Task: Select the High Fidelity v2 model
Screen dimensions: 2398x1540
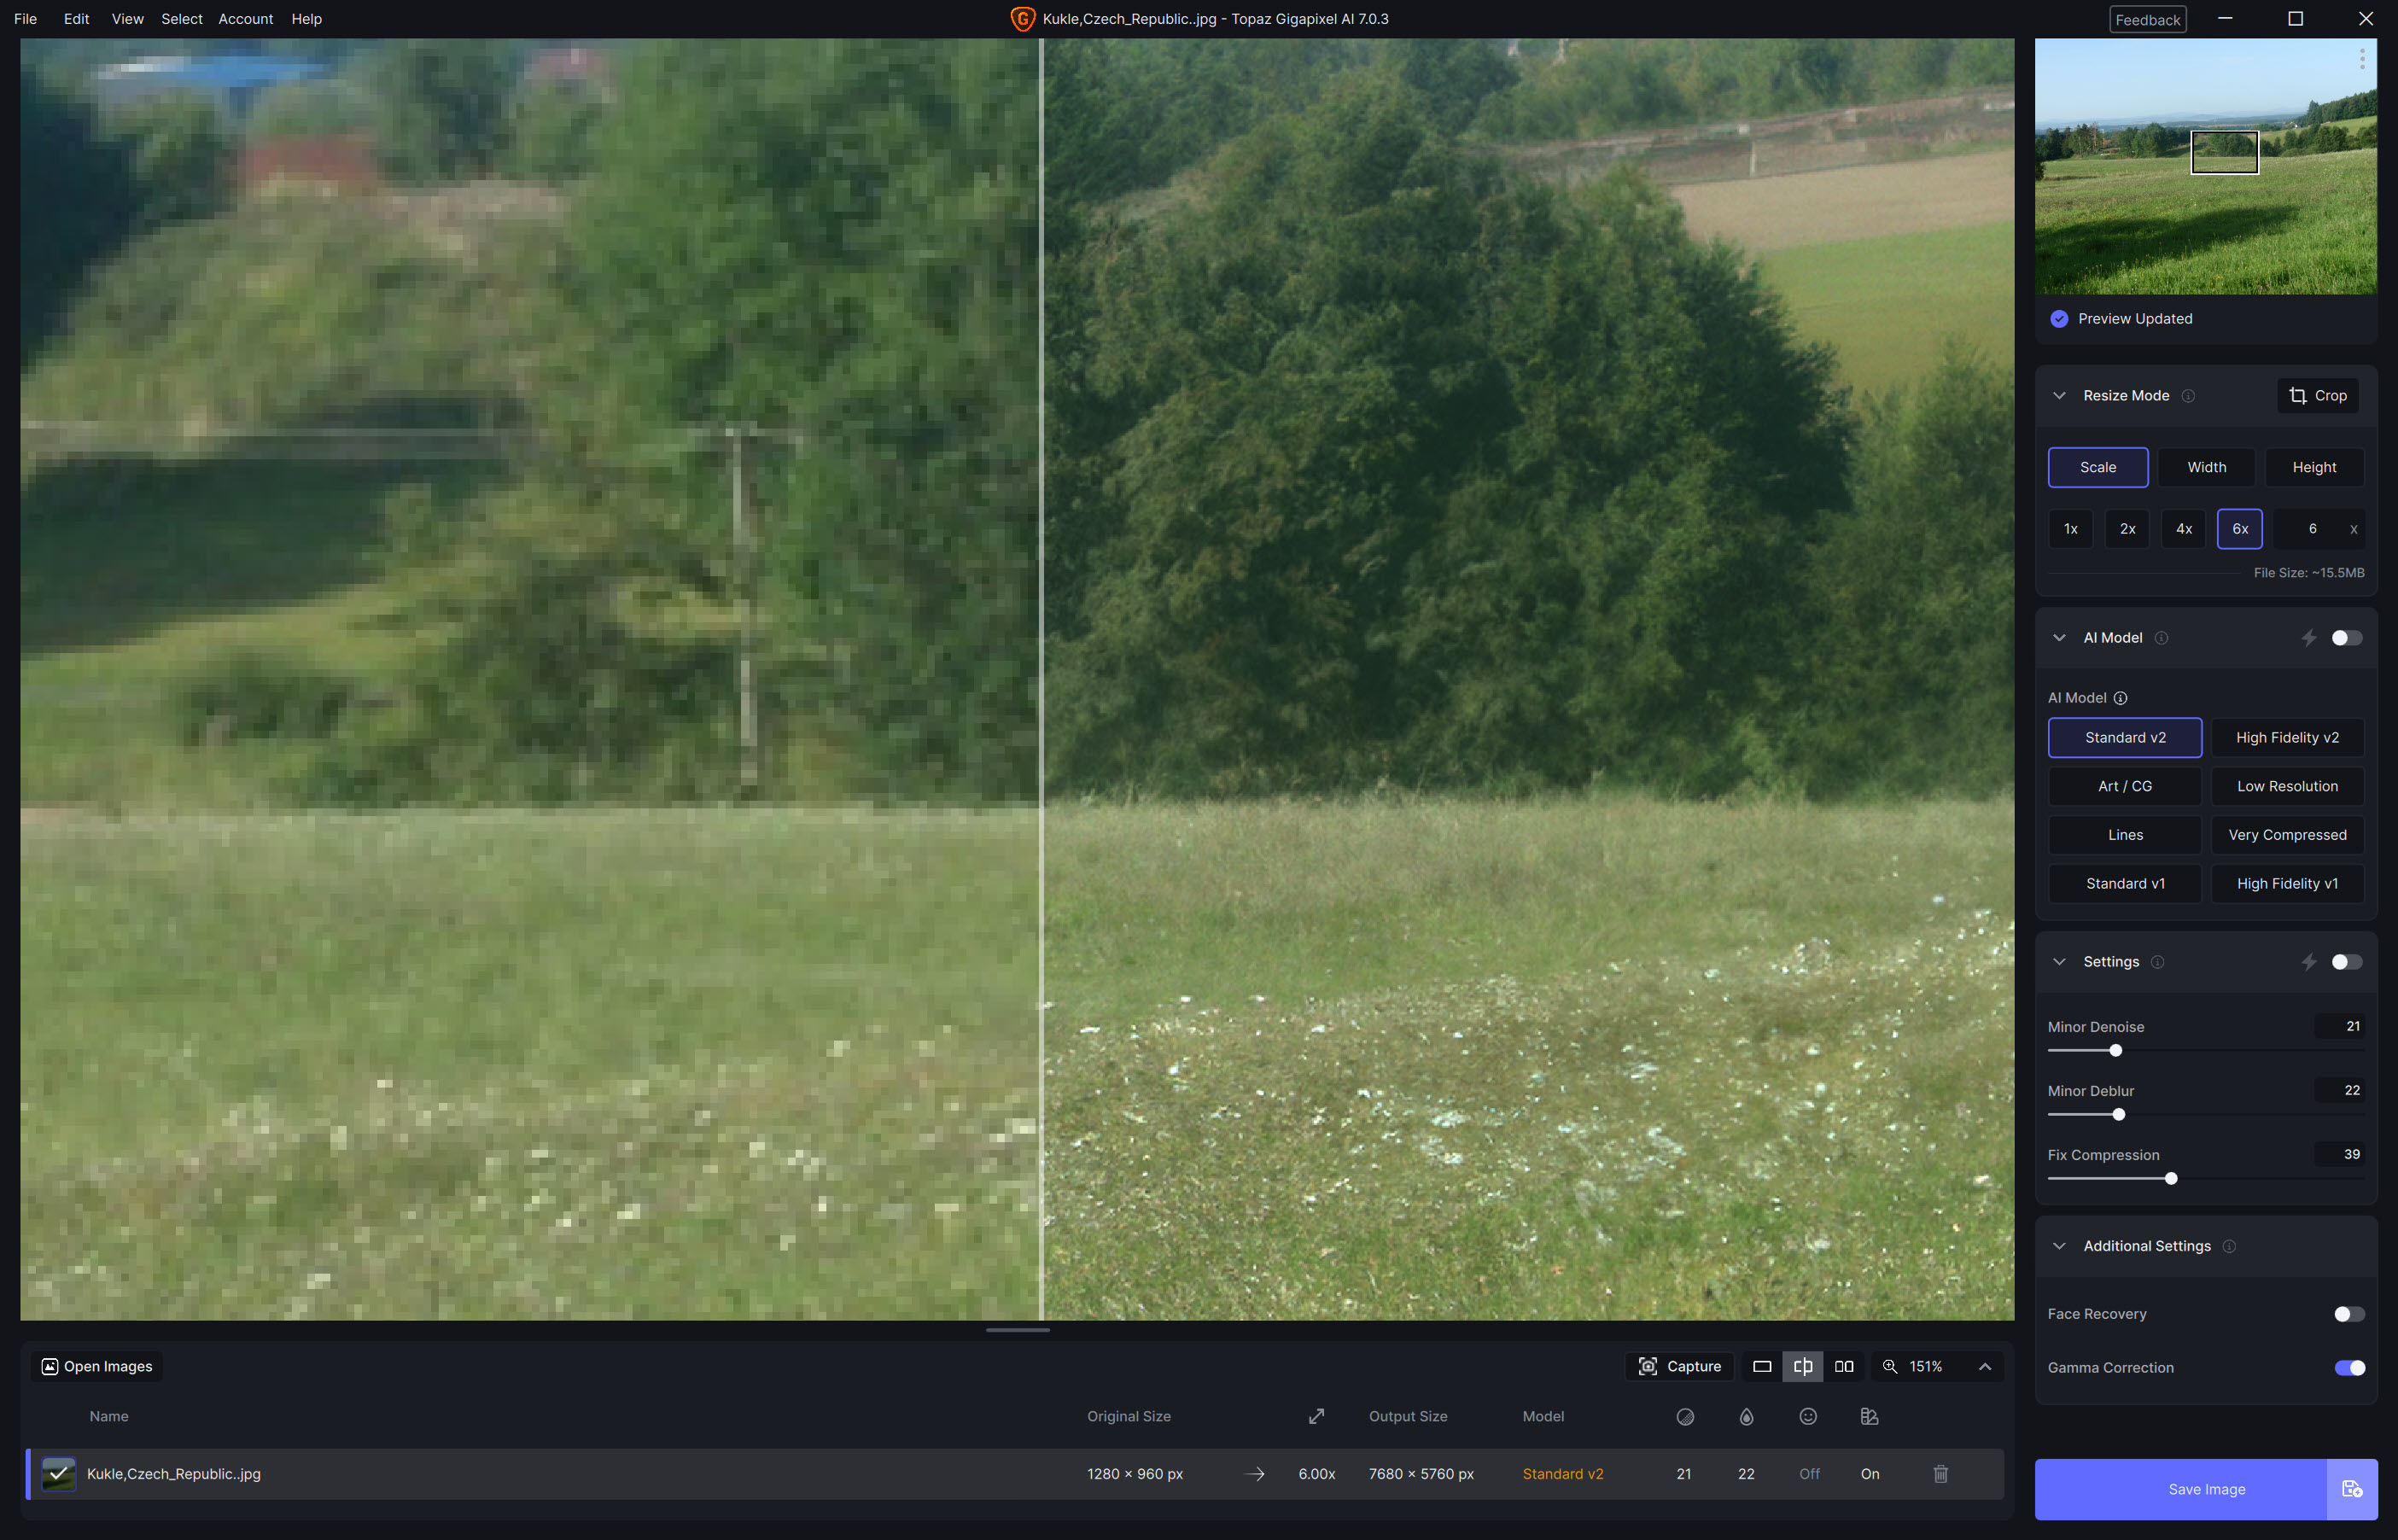Action: pyautogui.click(x=2286, y=738)
